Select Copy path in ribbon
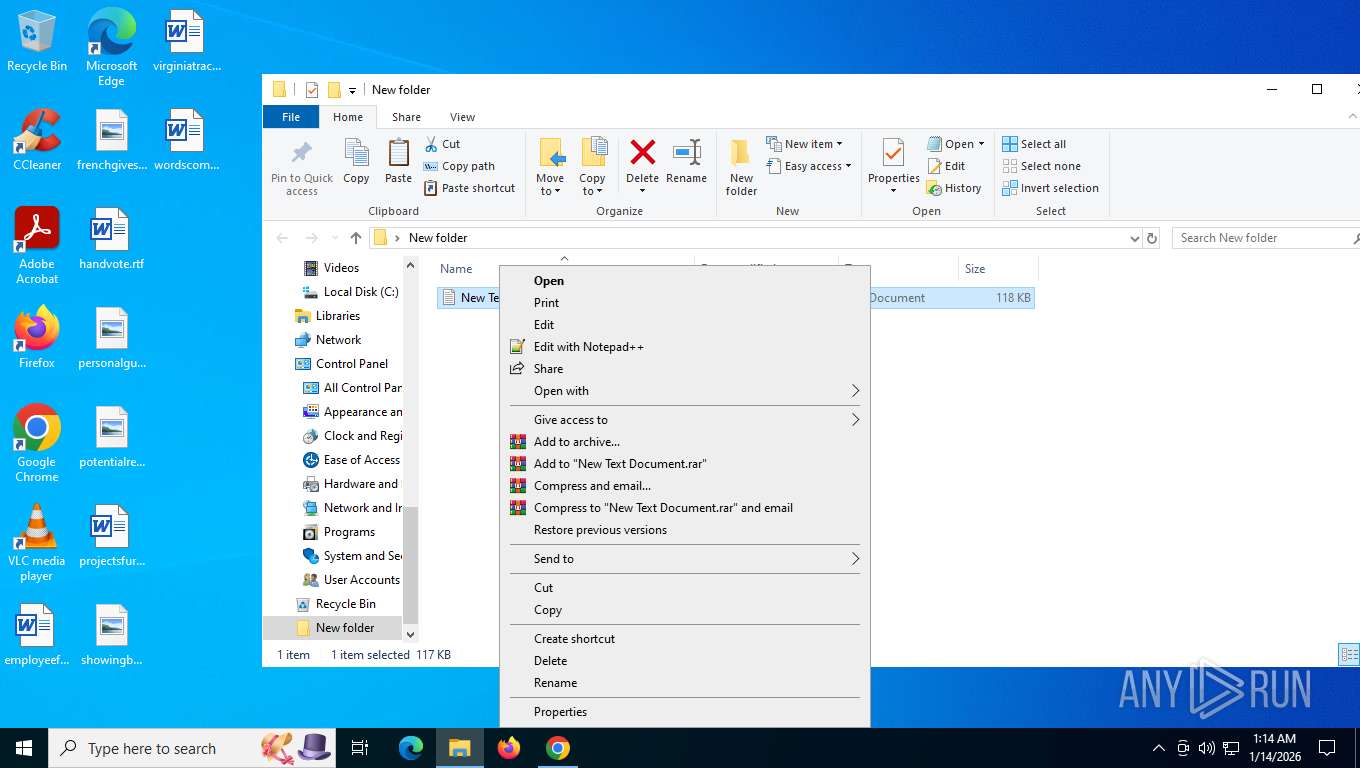The image size is (1360, 768). (459, 166)
